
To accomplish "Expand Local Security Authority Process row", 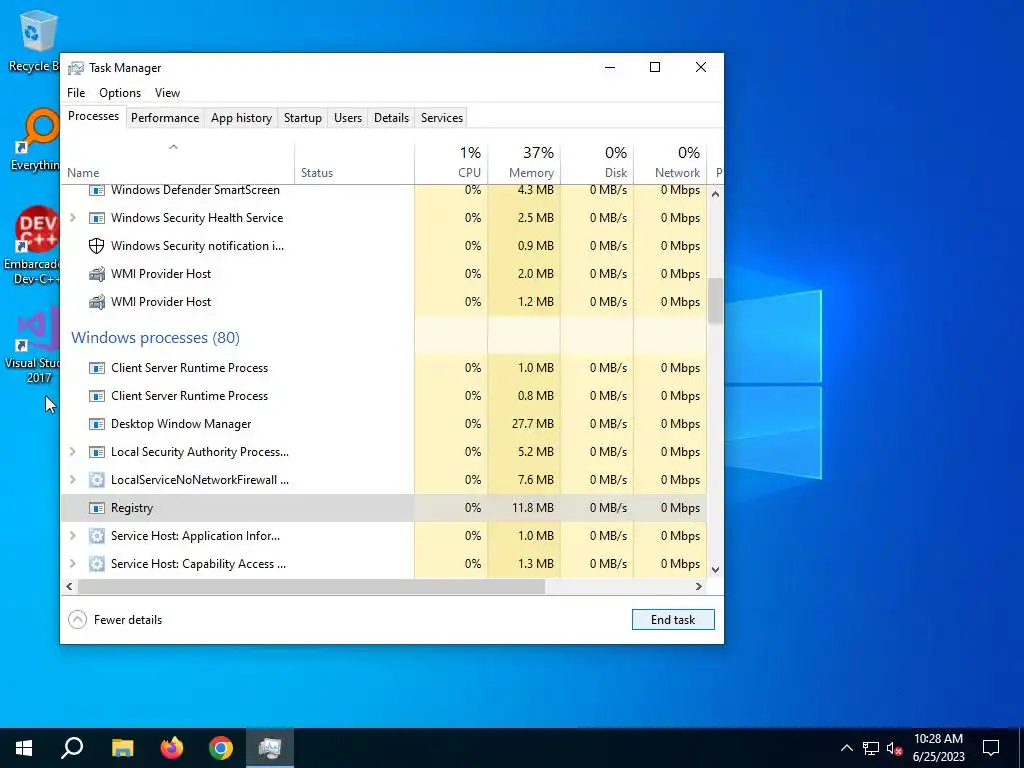I will pos(73,452).
